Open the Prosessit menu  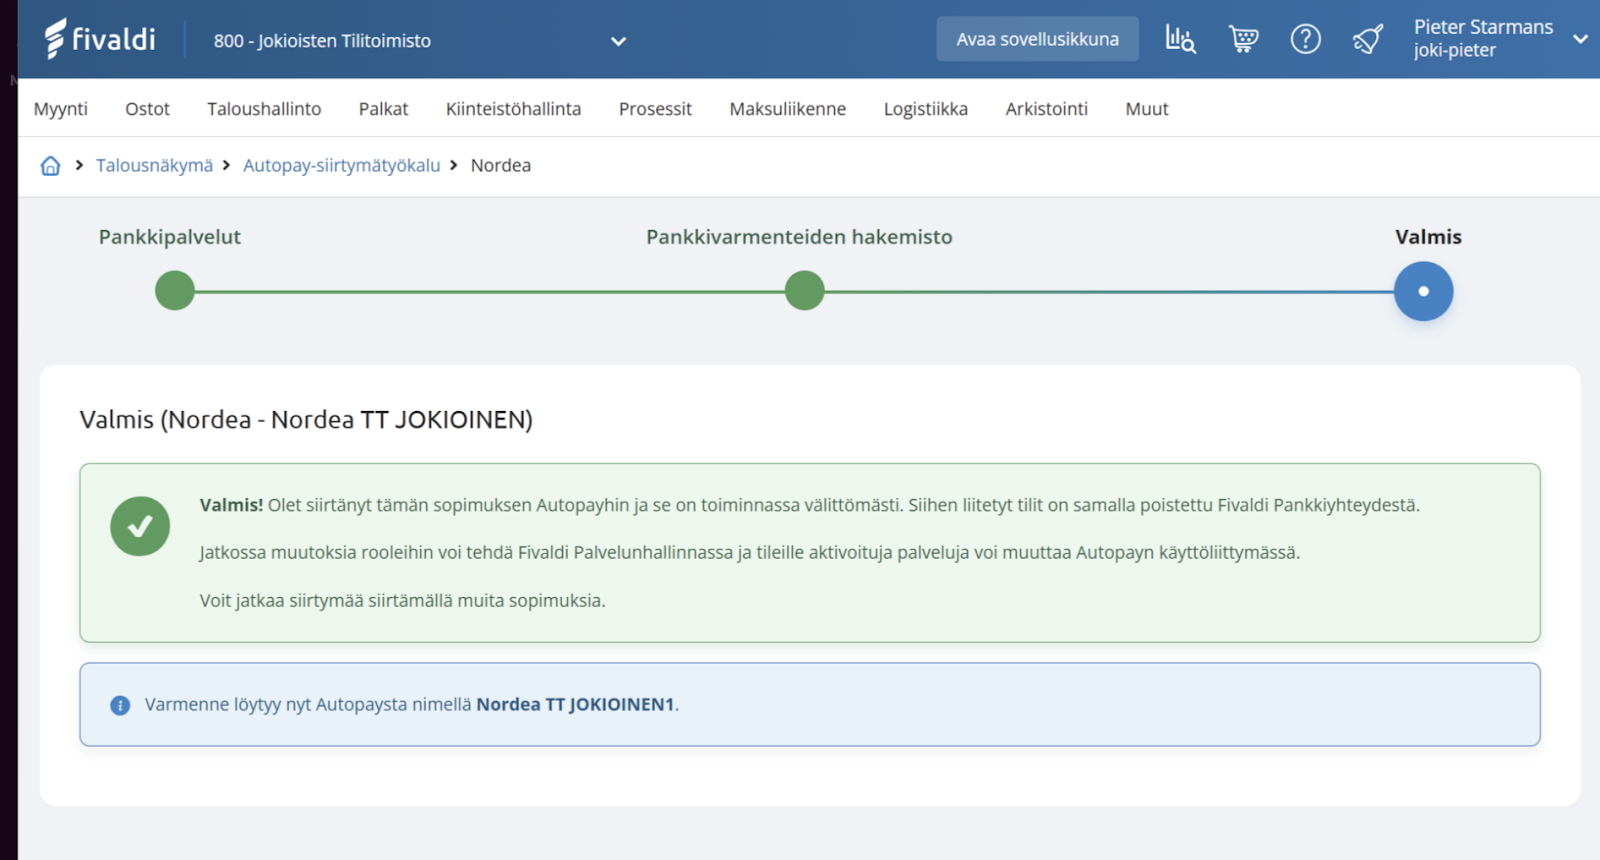point(655,109)
